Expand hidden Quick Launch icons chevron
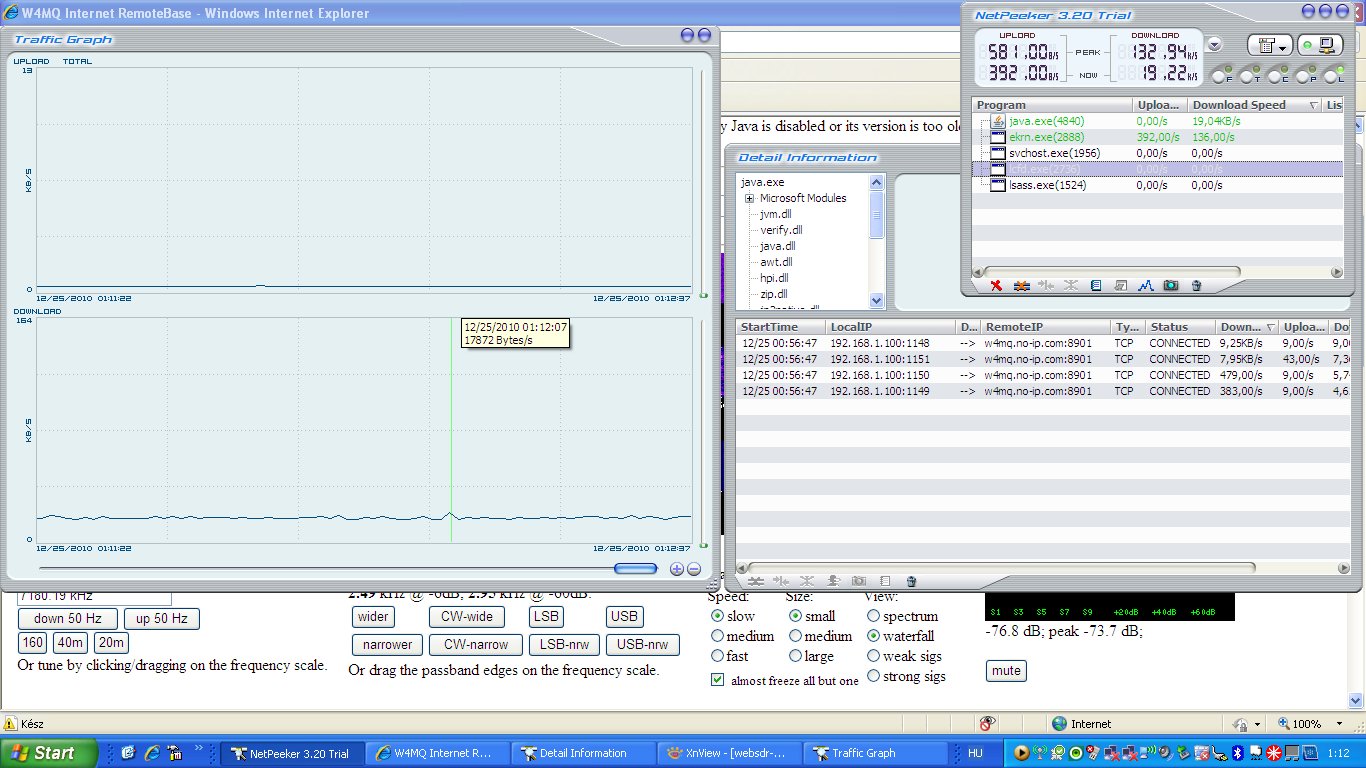1366x768 pixels. (x=200, y=748)
